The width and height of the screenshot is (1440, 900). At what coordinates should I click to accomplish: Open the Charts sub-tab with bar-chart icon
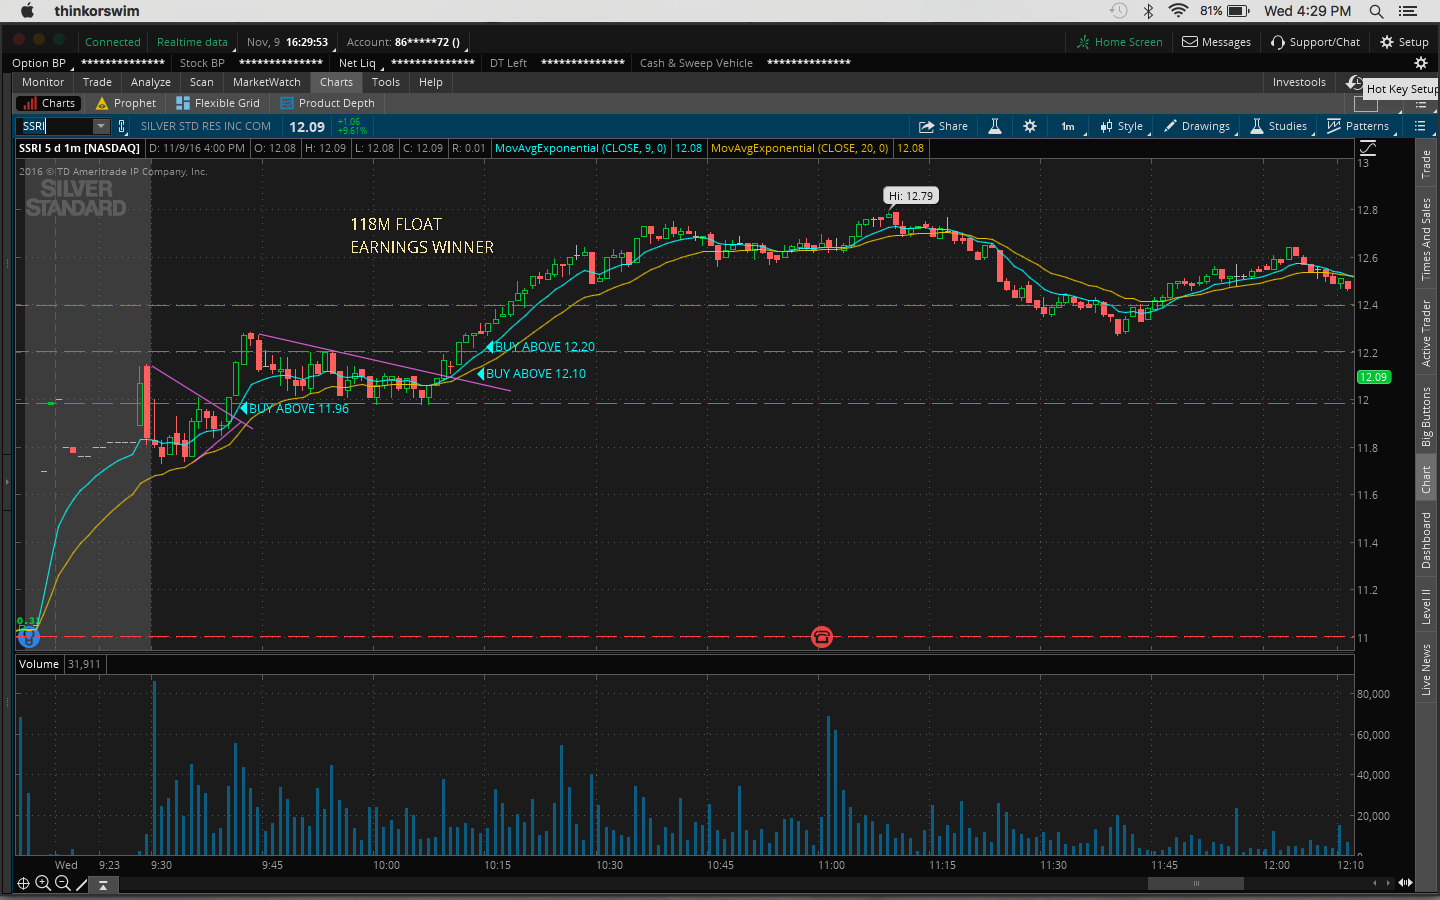pyautogui.click(x=47, y=103)
